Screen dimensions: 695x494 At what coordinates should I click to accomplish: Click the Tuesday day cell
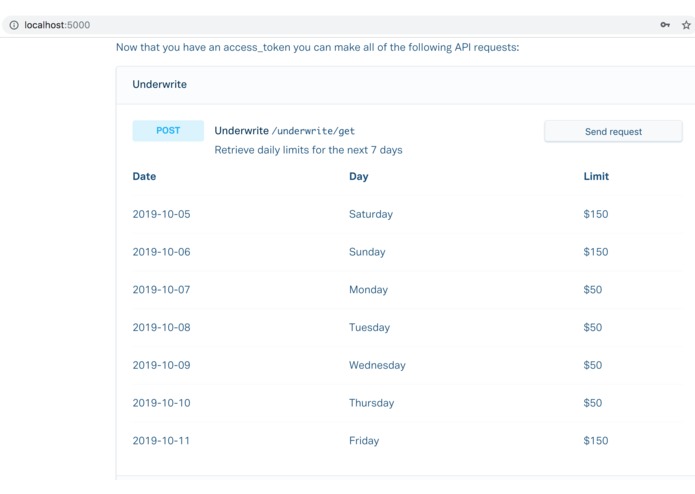tap(369, 327)
